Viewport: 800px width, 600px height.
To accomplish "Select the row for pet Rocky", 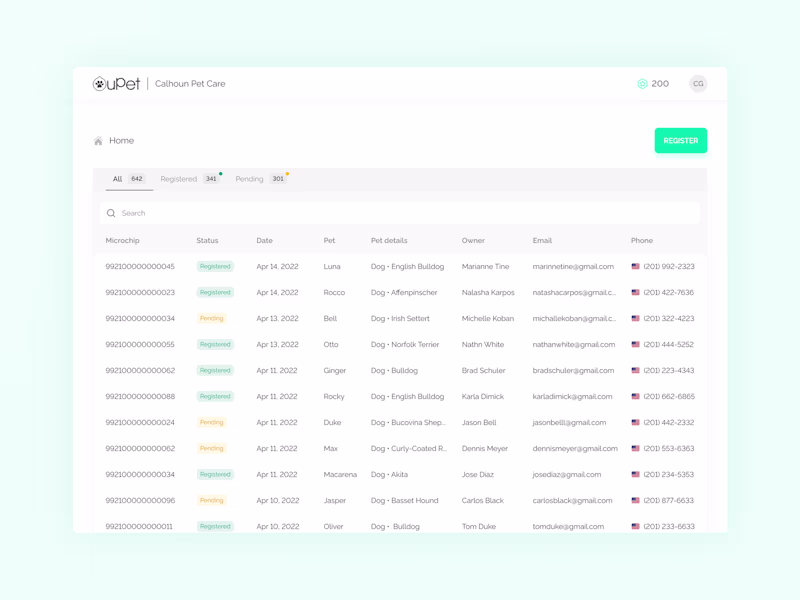I will point(336,396).
